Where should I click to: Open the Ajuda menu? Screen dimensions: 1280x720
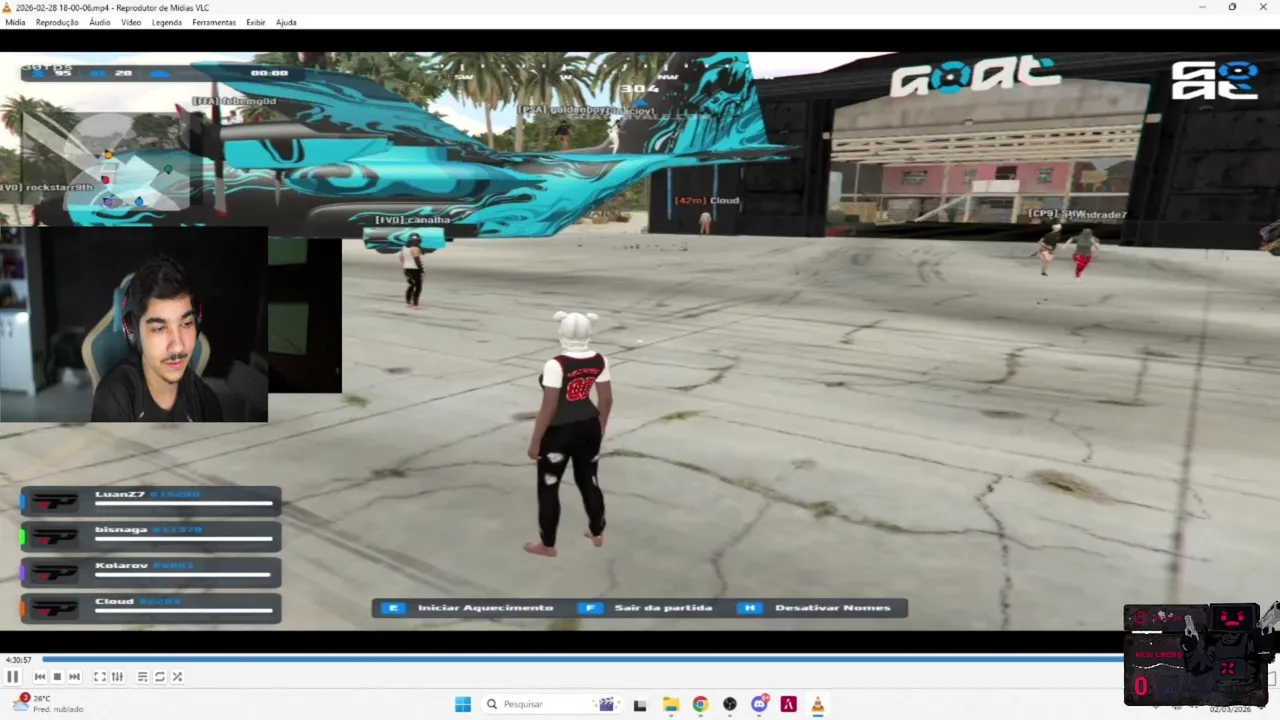[286, 22]
